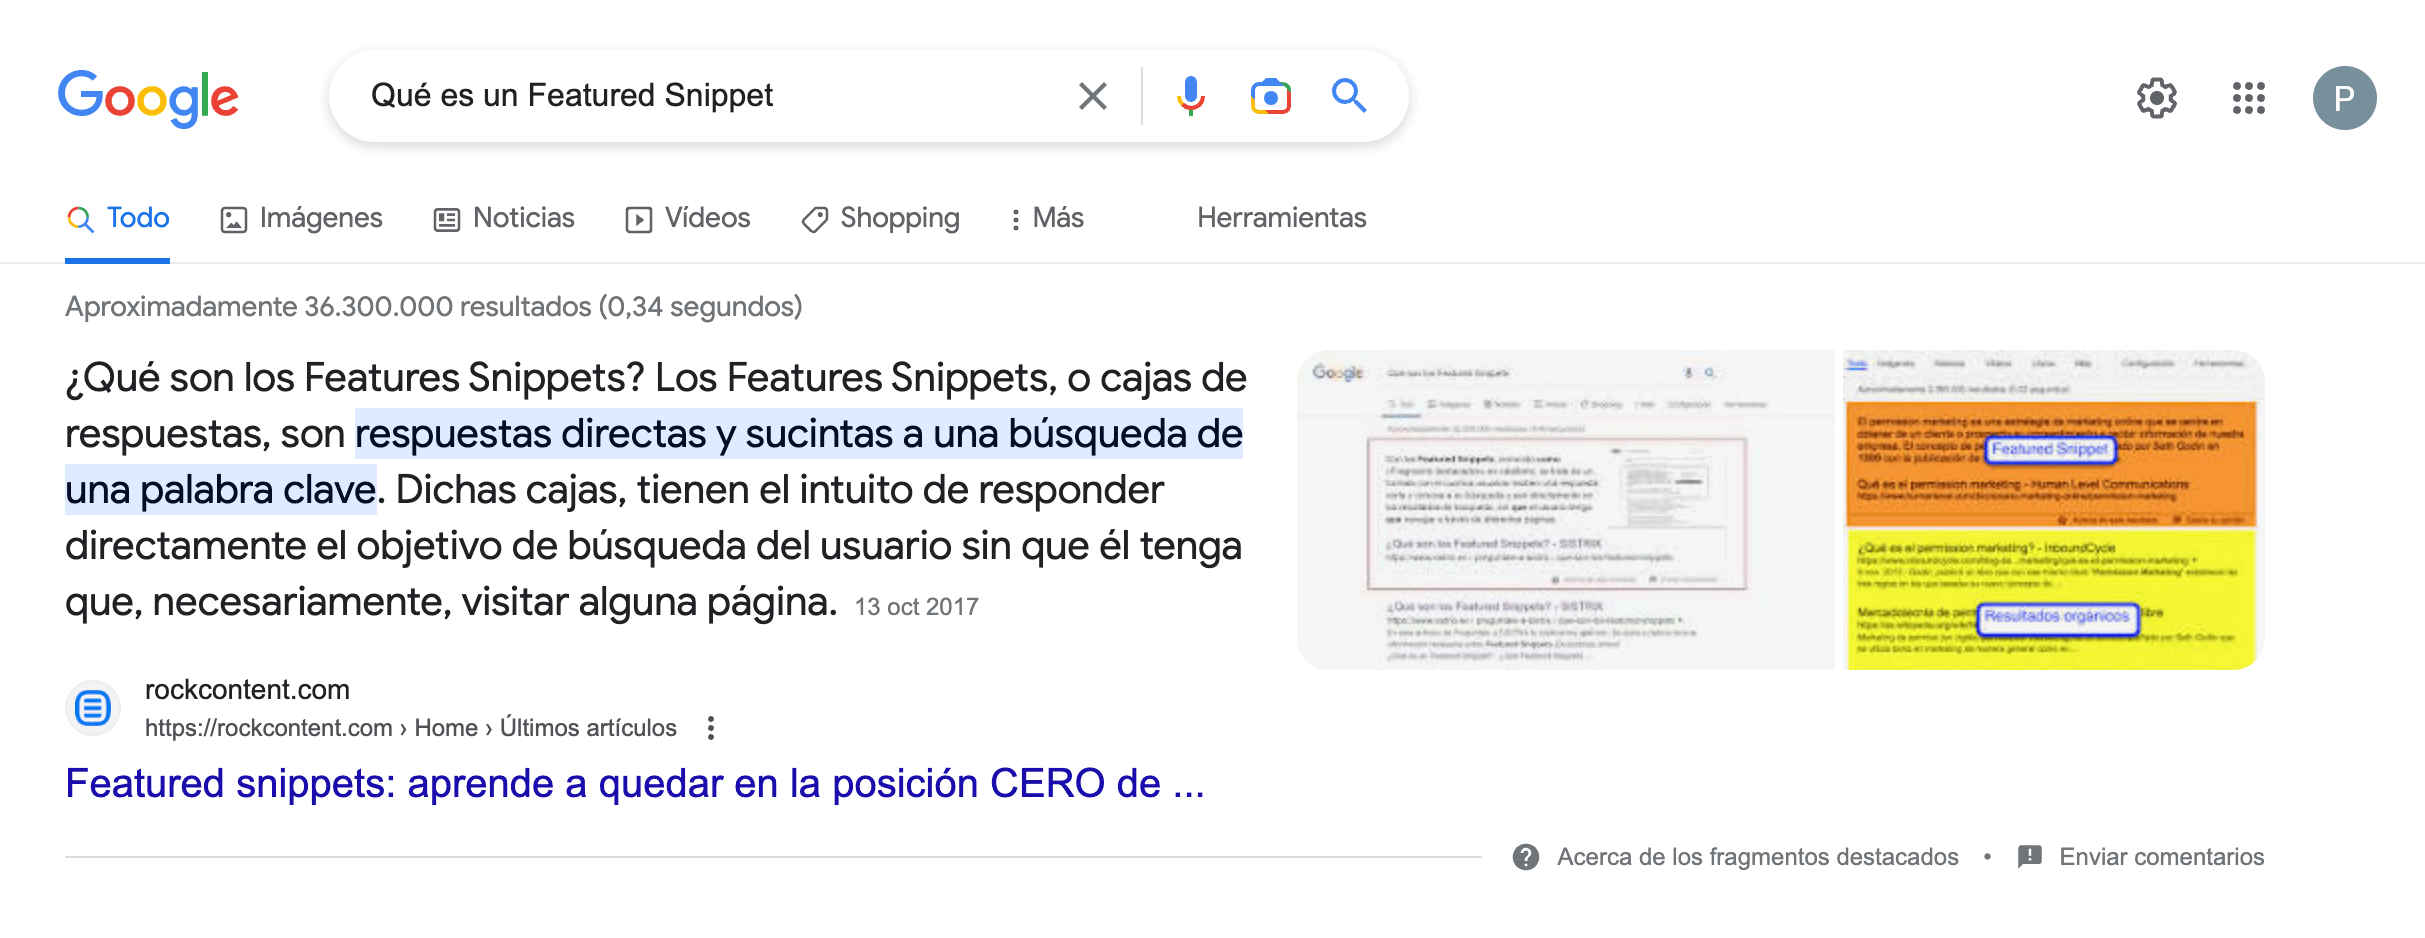Open the settings gear icon
Image resolution: width=2425 pixels, height=938 pixels.
(x=2156, y=98)
